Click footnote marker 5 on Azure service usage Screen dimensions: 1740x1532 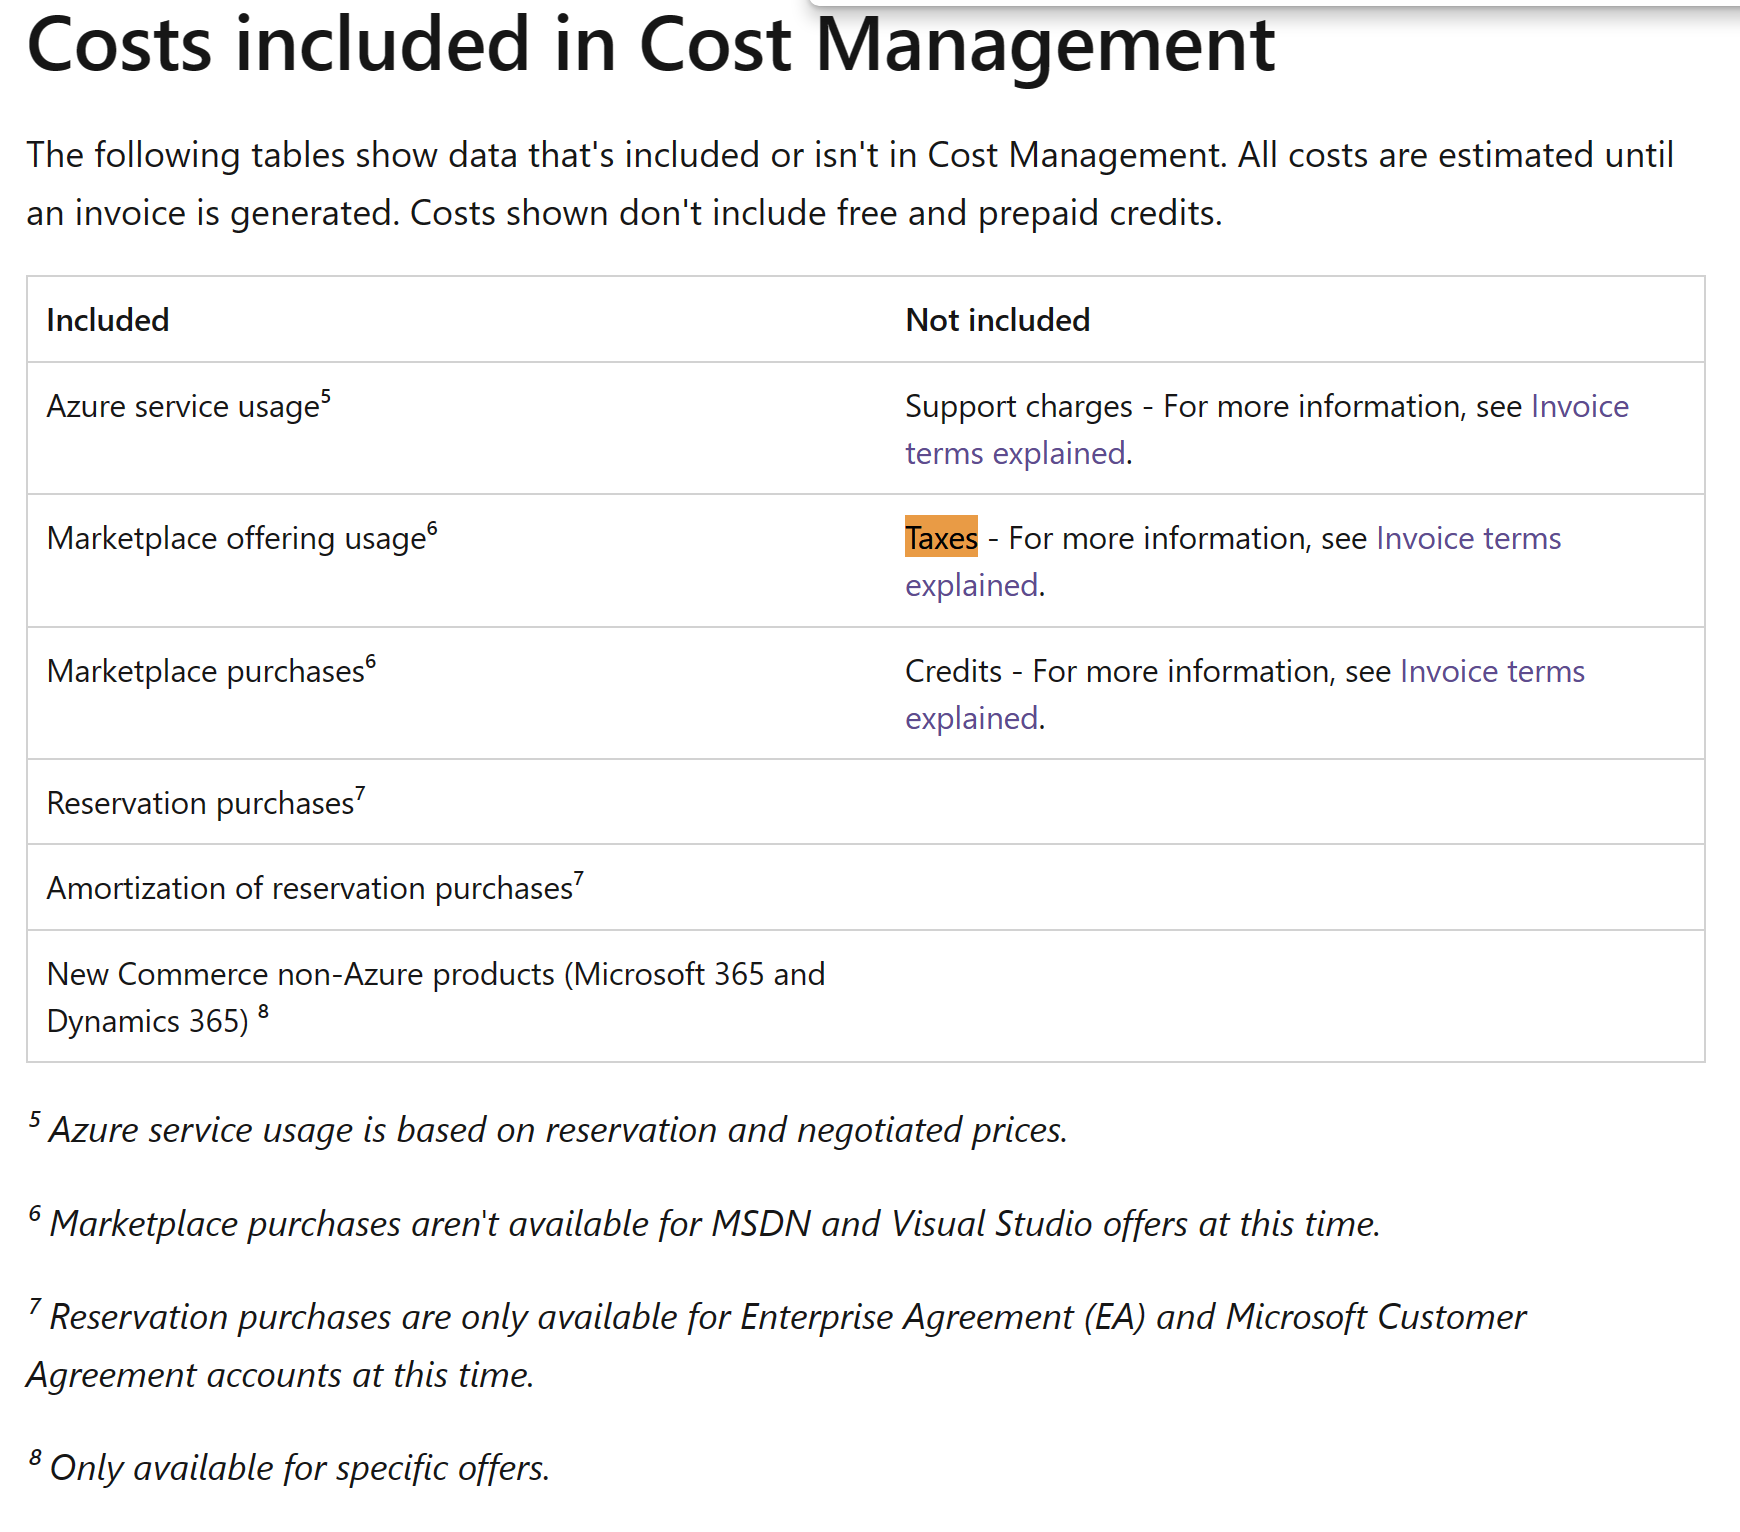point(326,394)
